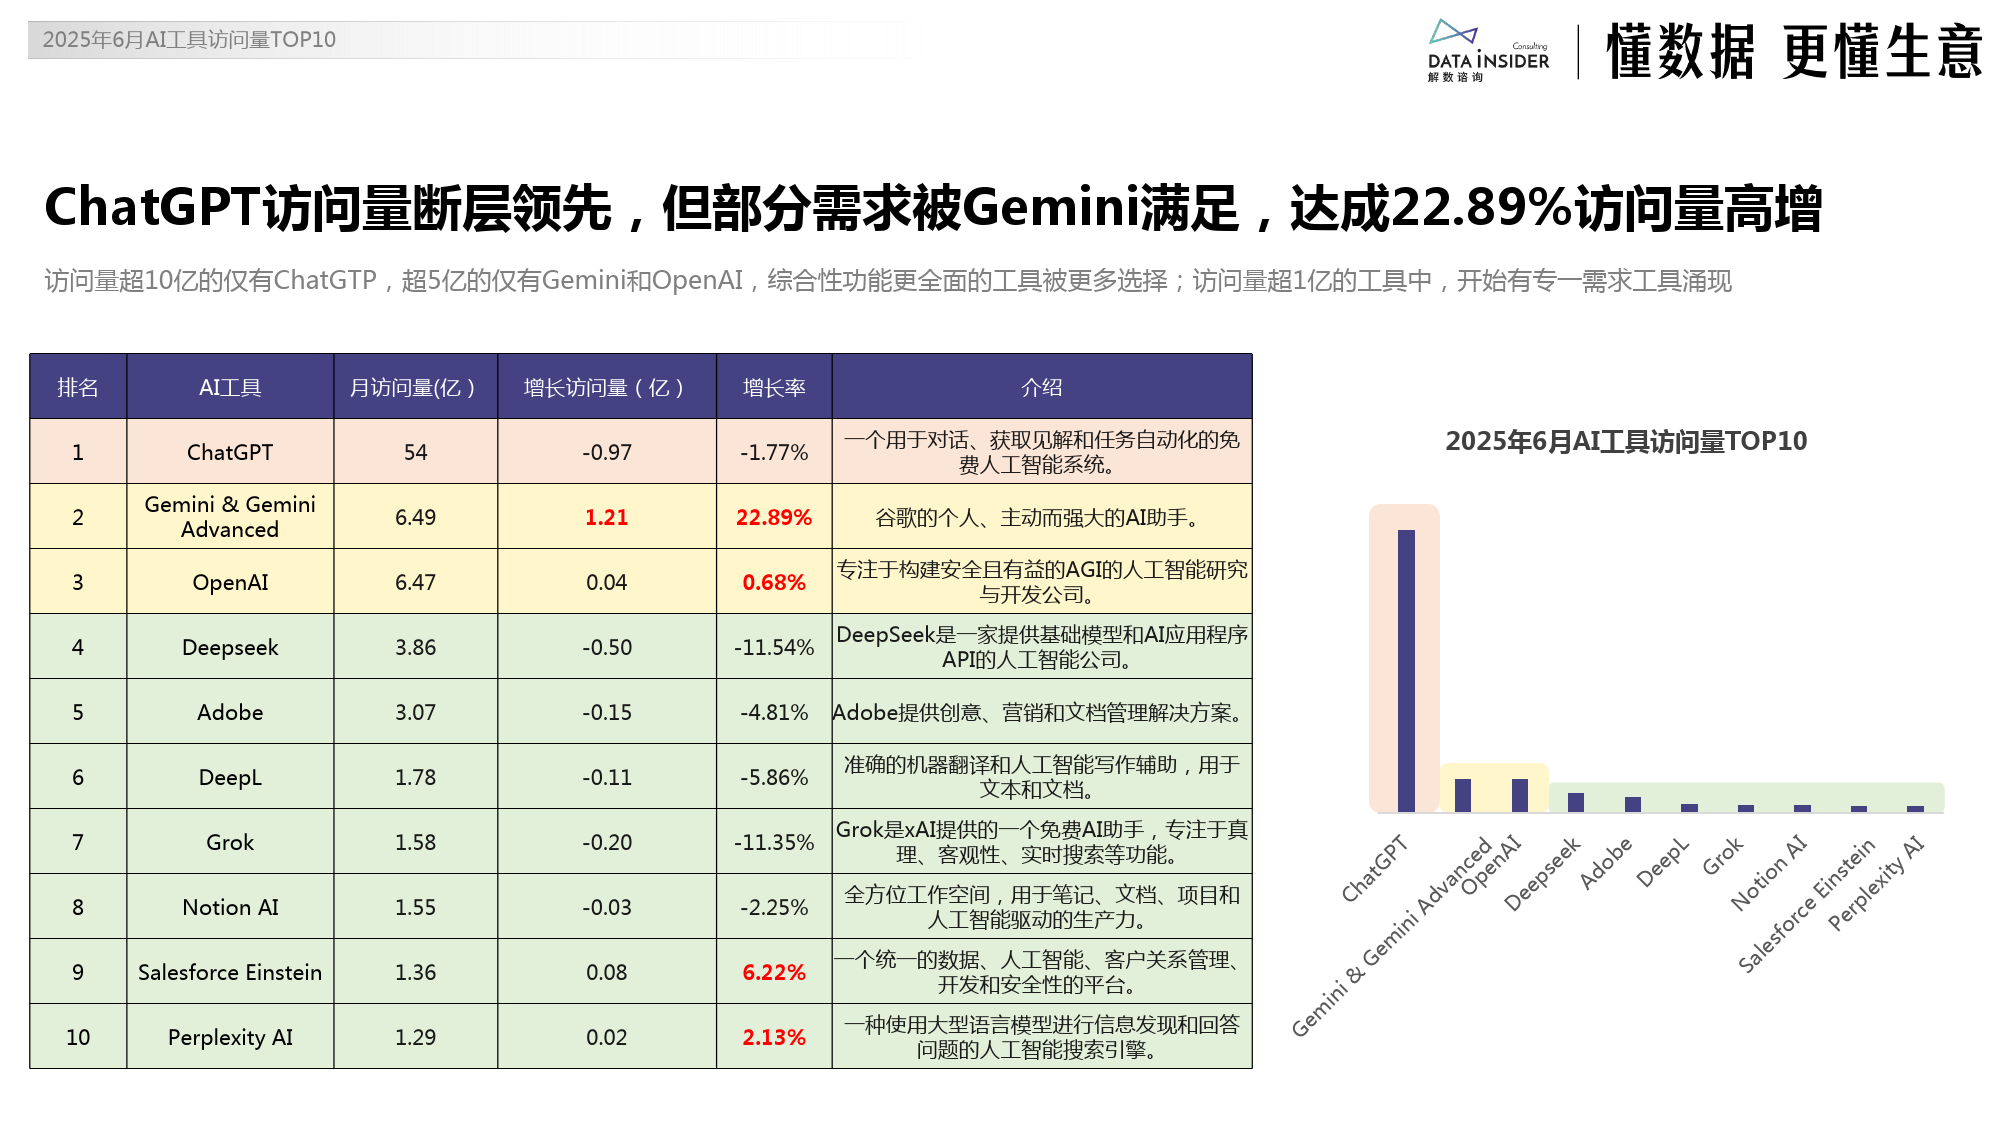Click the chart title '2025年6月AI工具访问量TOP10'
Viewport: 2000px width, 1125px height.
pyautogui.click(x=1626, y=441)
